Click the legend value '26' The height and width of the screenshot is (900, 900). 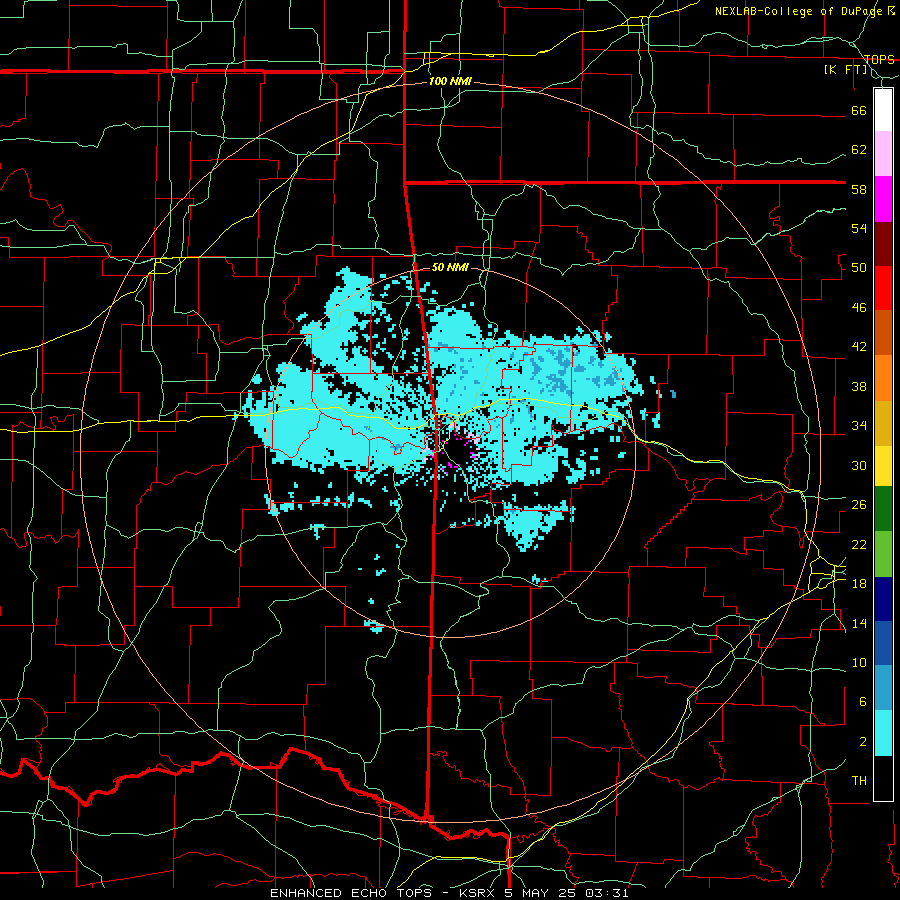pos(859,505)
